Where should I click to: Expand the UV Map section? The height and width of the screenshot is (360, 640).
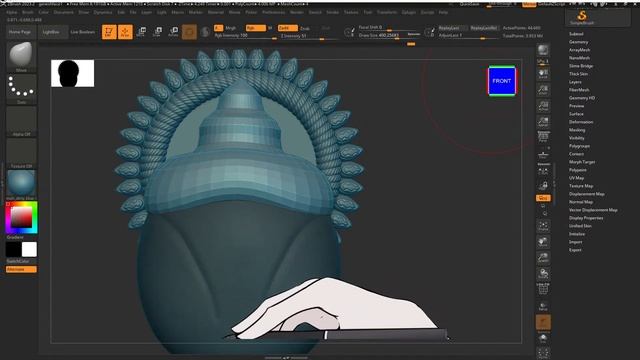point(577,178)
